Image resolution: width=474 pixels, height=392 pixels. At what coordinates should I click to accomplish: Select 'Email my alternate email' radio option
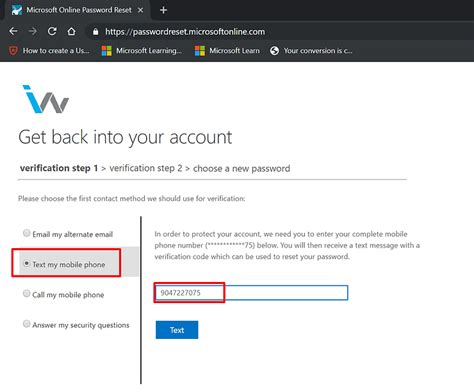tap(27, 233)
